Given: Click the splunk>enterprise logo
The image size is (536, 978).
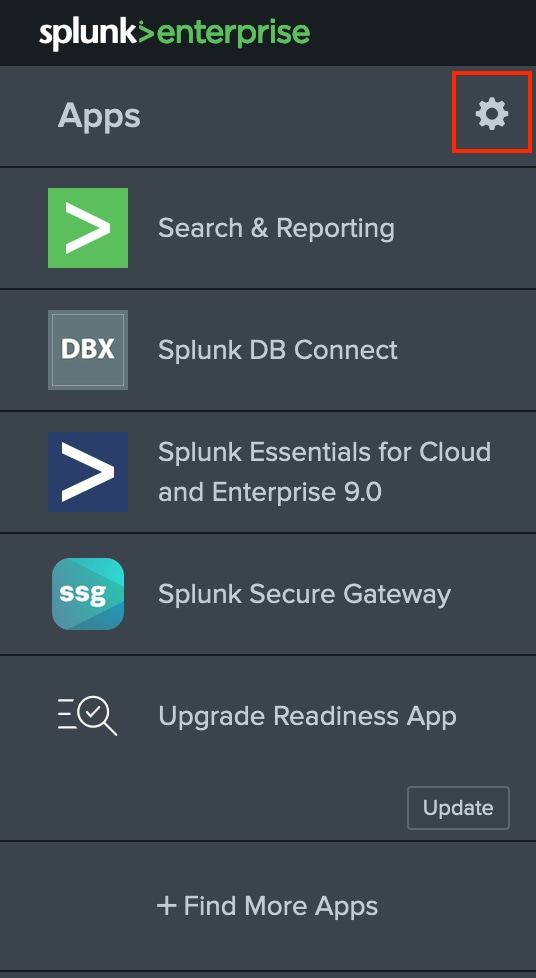Looking at the screenshot, I should [x=174, y=34].
